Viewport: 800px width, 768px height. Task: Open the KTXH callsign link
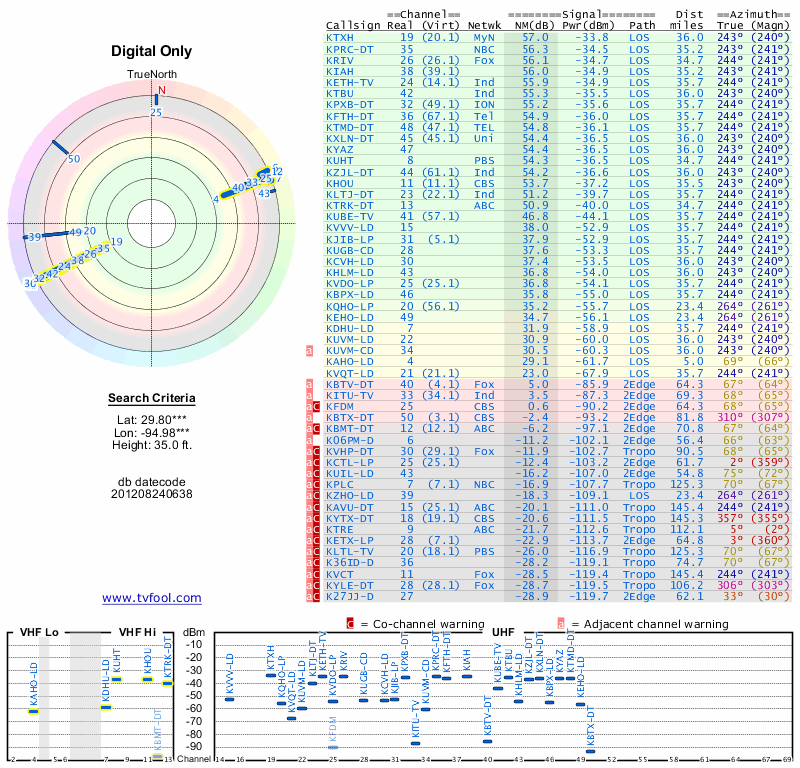340,37
